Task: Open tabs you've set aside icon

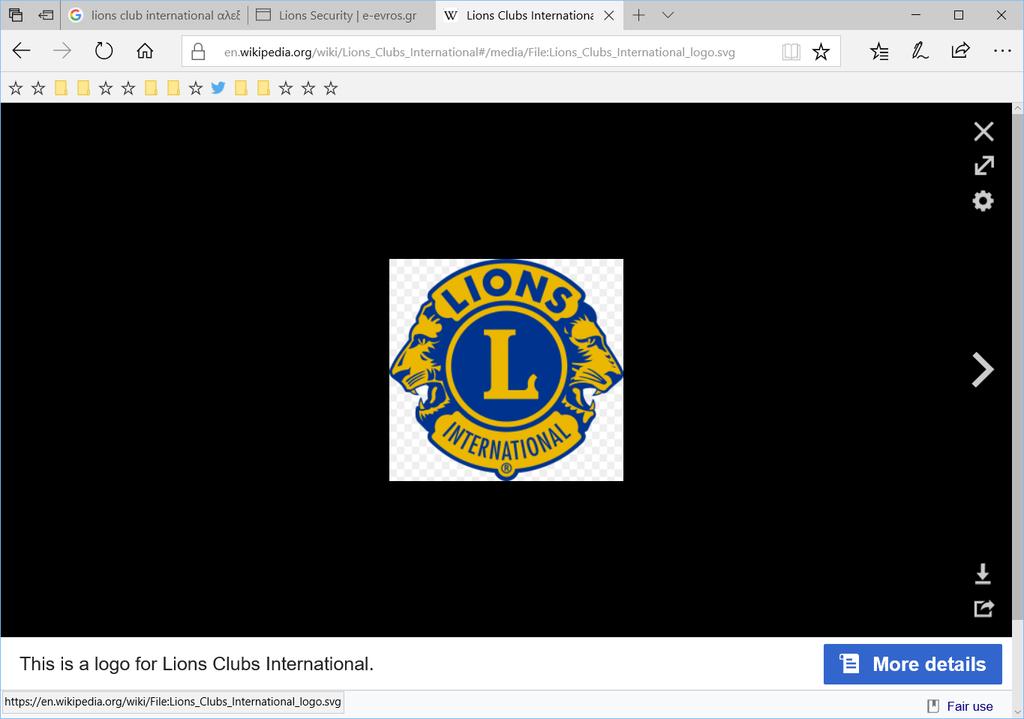Action: [x=15, y=15]
